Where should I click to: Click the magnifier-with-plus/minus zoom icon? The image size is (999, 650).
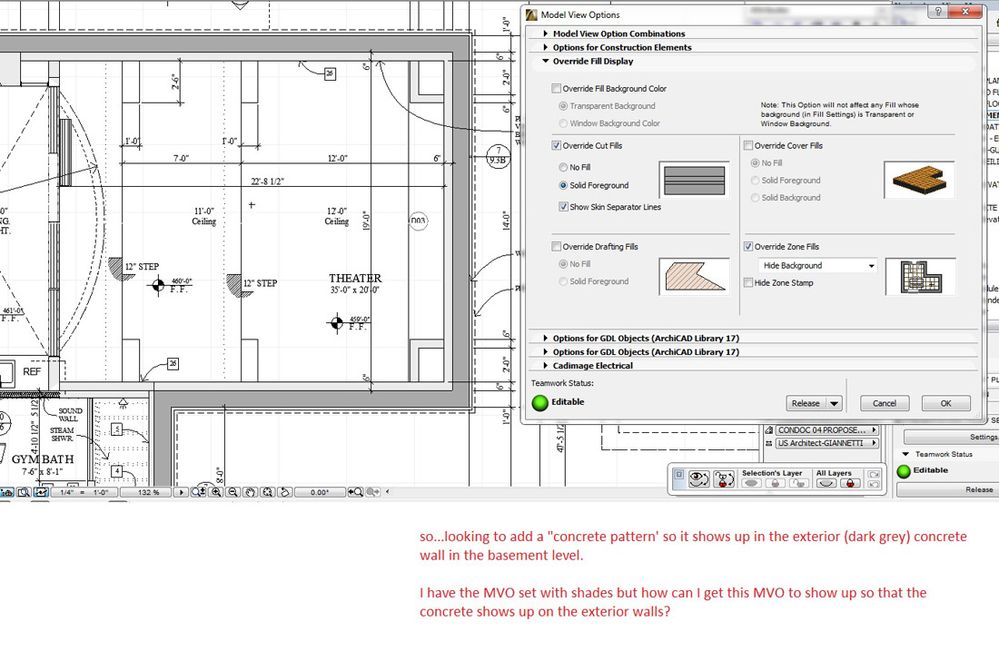[199, 492]
